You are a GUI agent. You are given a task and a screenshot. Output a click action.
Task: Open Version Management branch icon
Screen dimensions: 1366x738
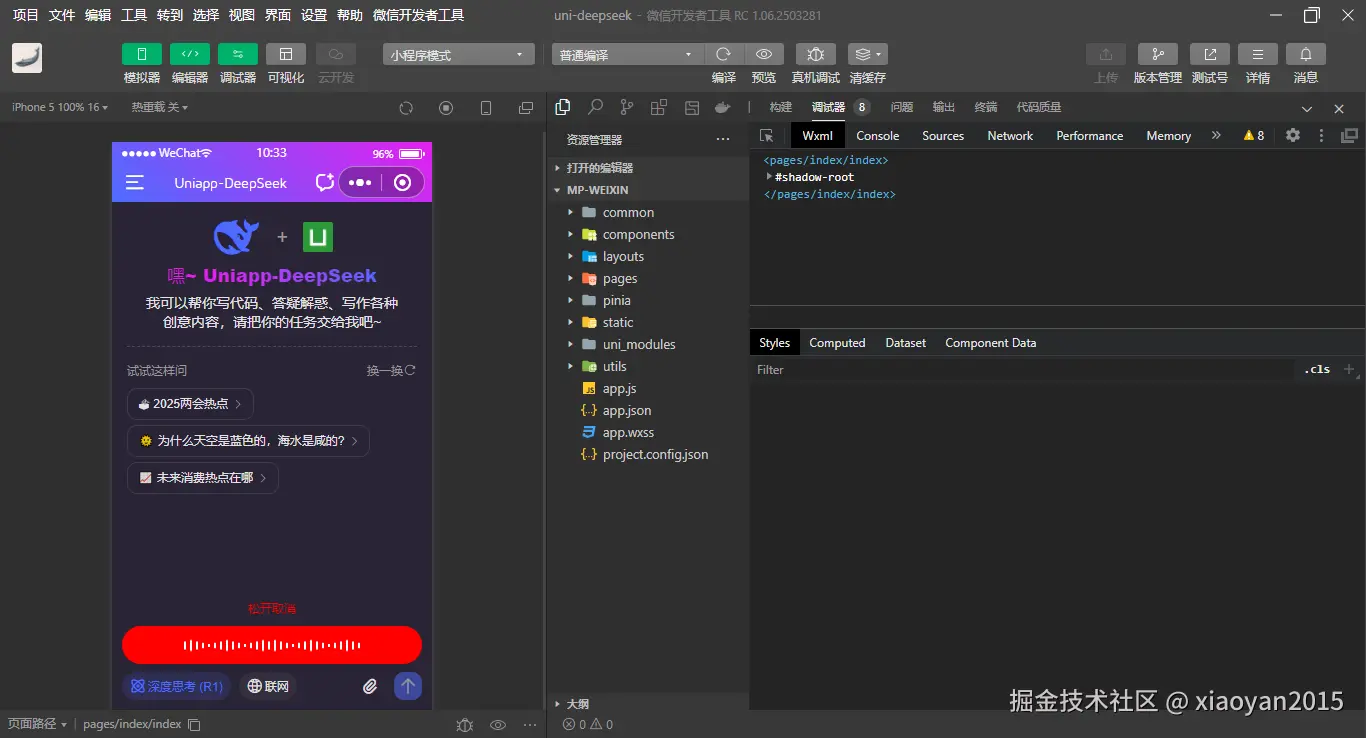point(1157,55)
